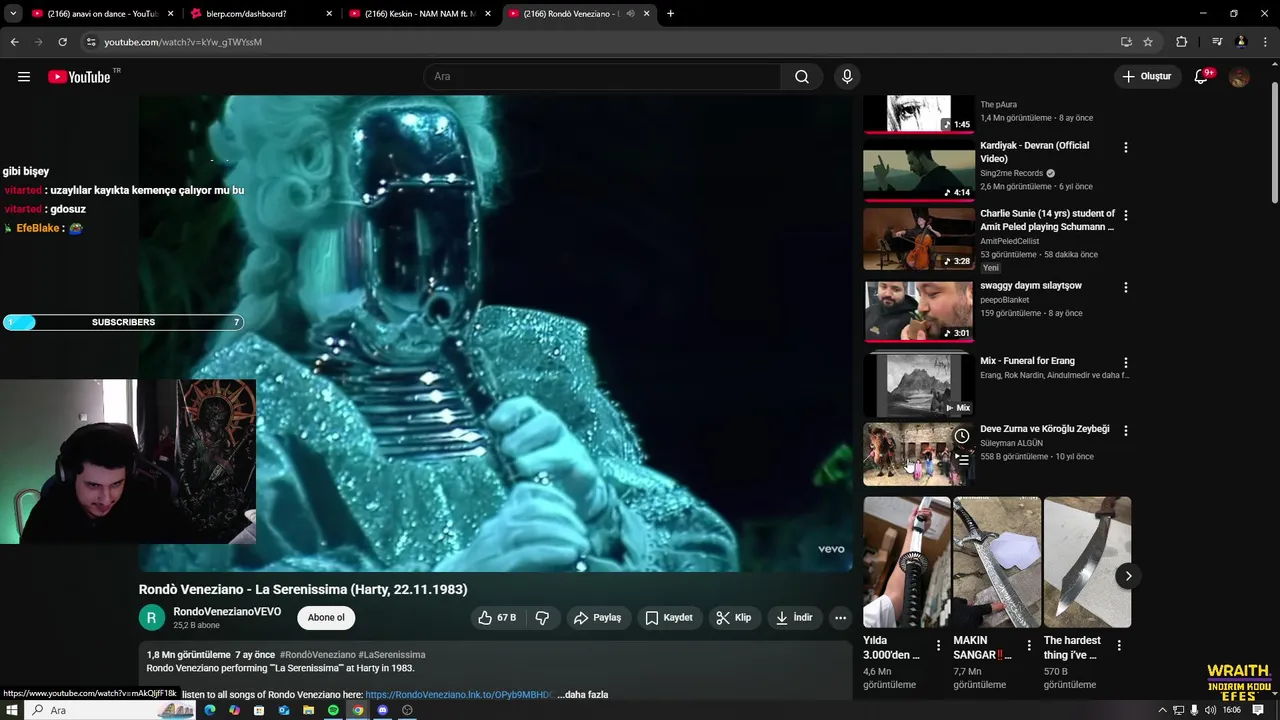
Task: Click the search magnifier button
Action: click(x=802, y=77)
